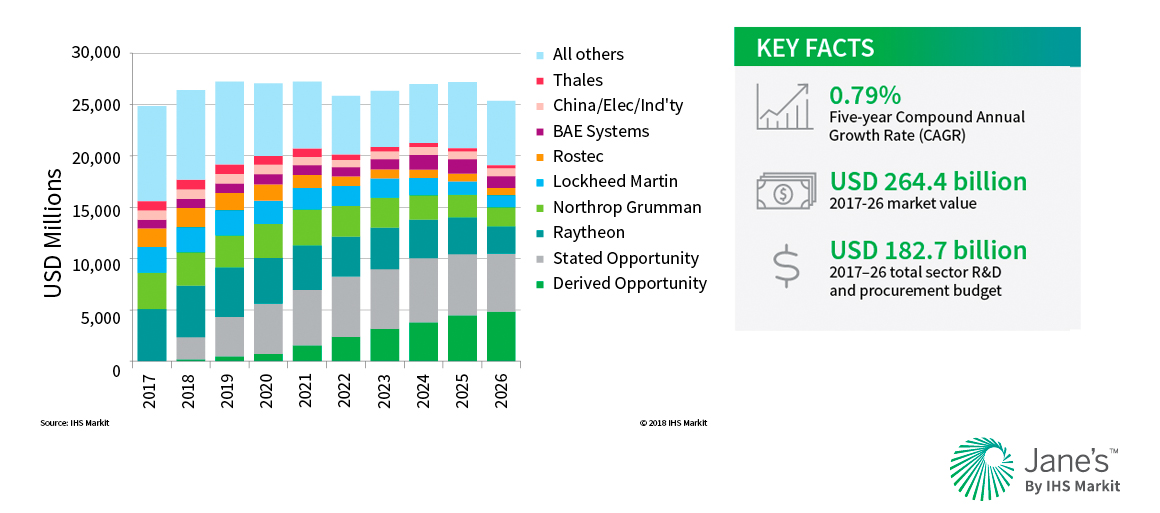1160x513 pixels.
Task: Click the Derived Opportunity segment of the 2026 bar
Action: [x=502, y=337]
